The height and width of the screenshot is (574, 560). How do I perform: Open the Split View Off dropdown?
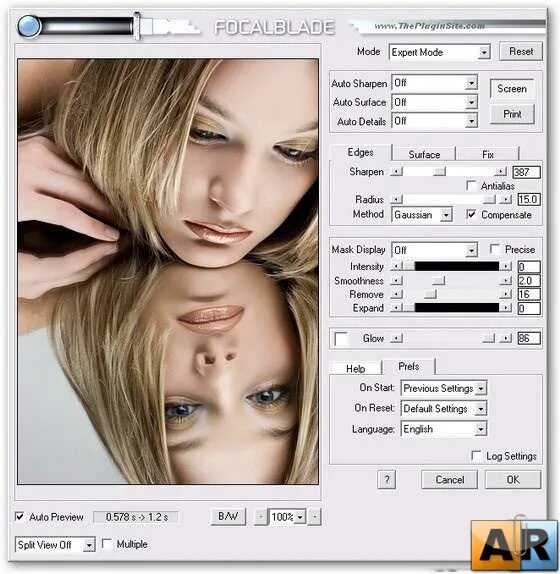tap(55, 545)
